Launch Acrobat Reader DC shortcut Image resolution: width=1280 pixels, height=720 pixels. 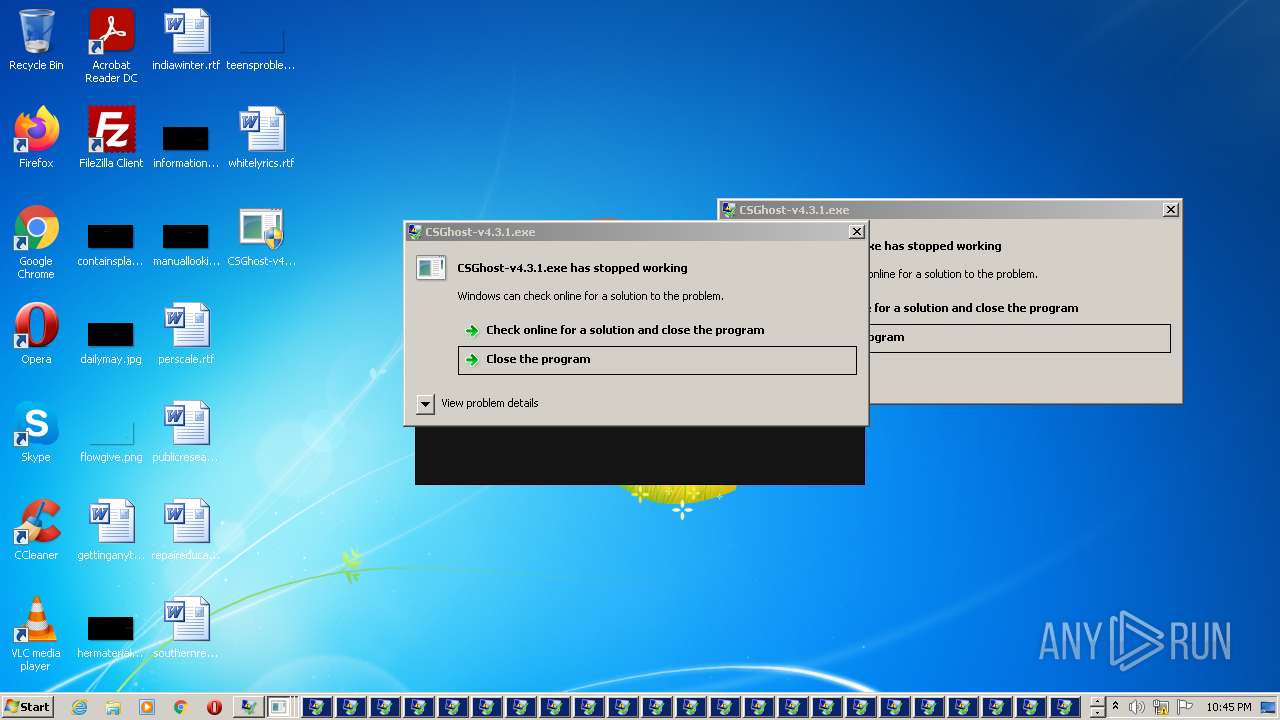[x=111, y=46]
